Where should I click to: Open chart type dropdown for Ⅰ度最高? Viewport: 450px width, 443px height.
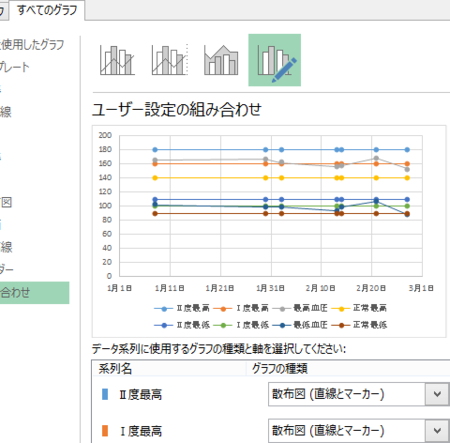point(358,431)
